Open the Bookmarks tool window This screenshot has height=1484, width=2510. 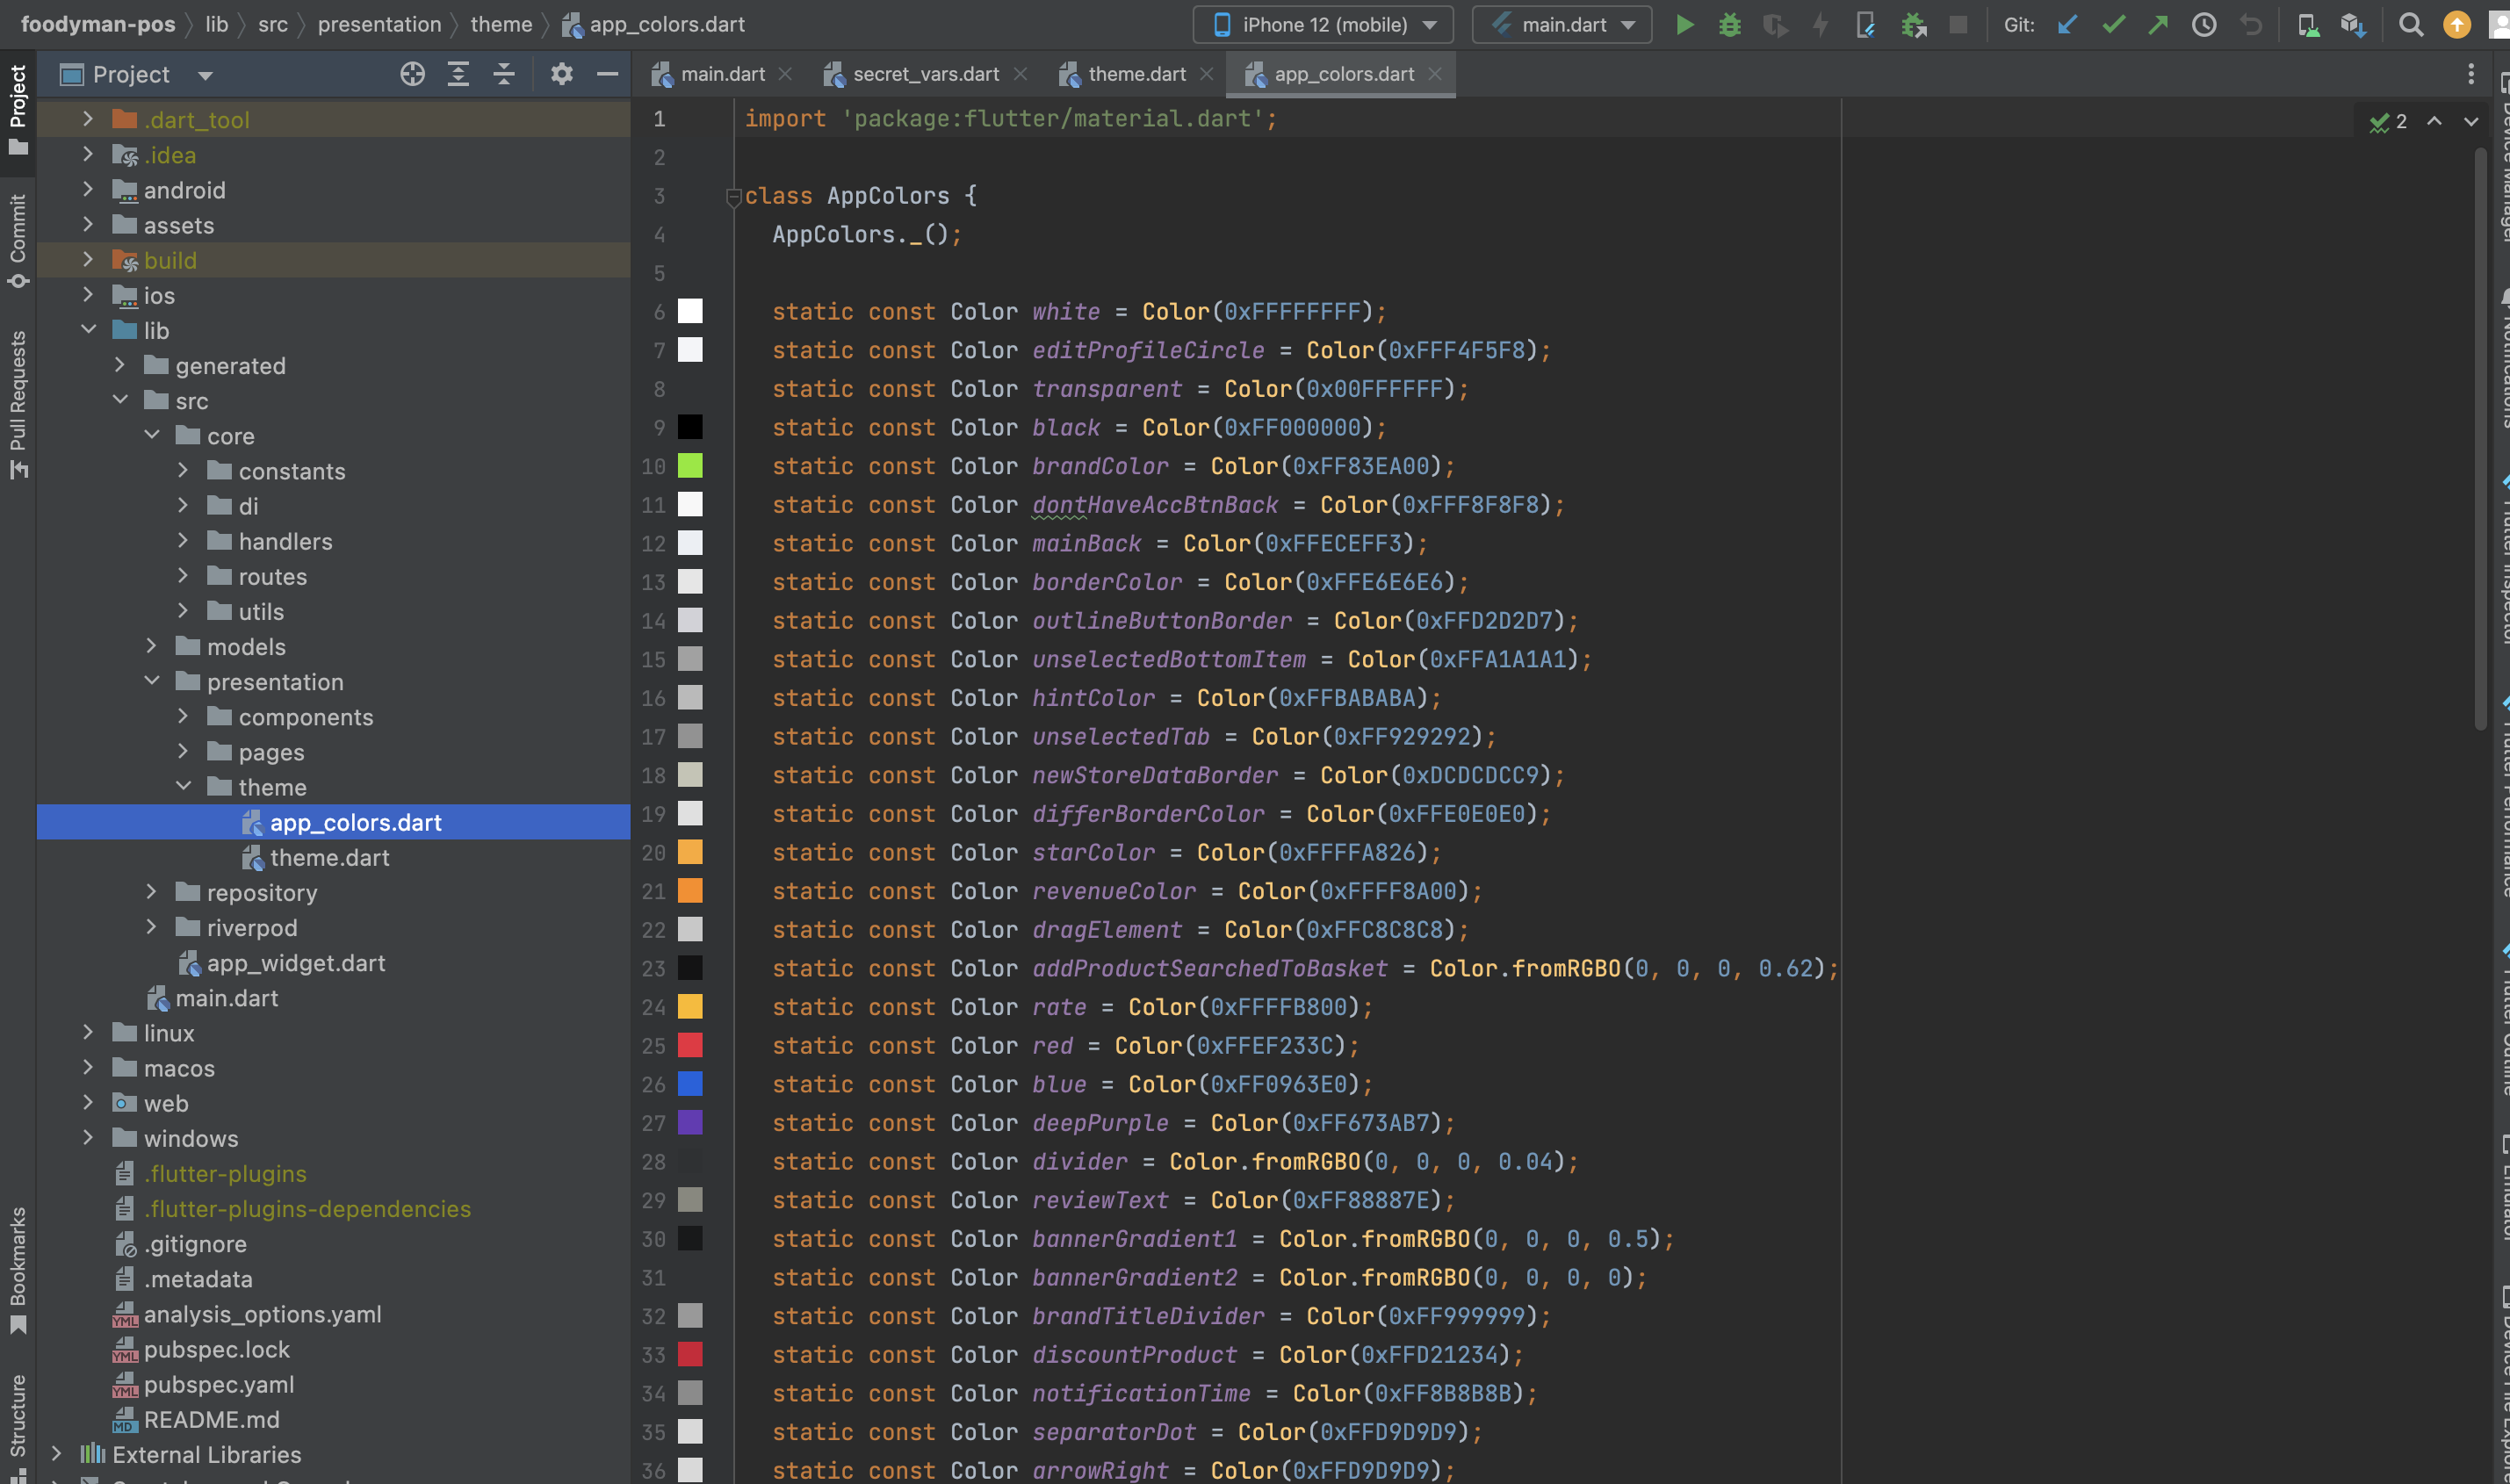(18, 1270)
